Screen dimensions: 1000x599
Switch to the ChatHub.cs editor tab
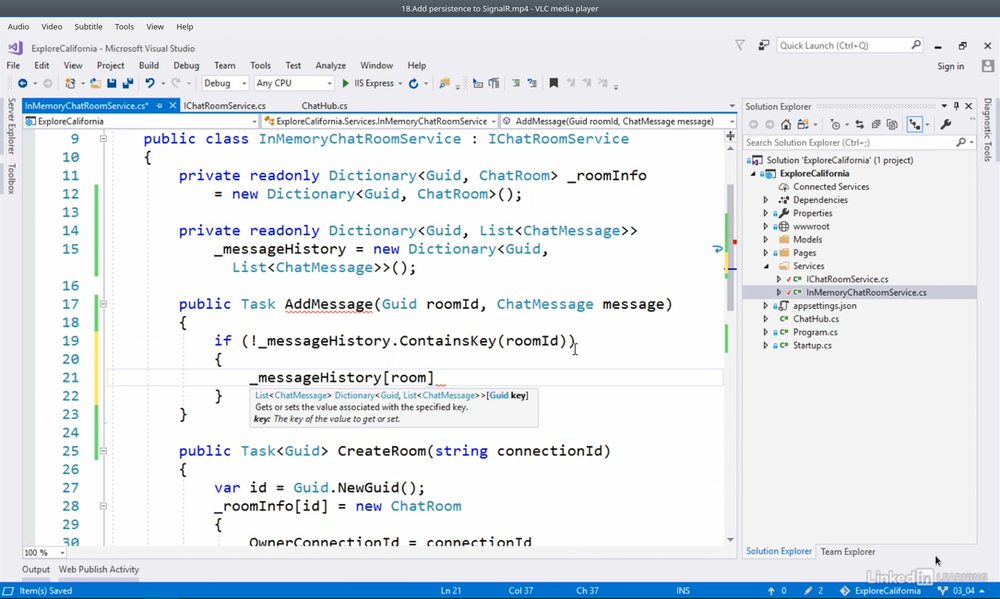coord(324,106)
